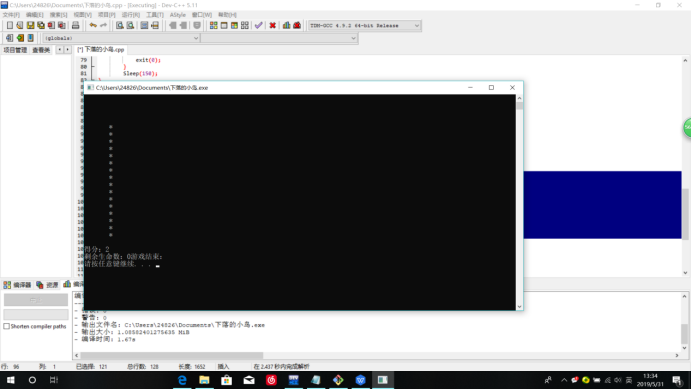Screen dimensions: 692x389
Task: Switch to the 项目管理 sidebar tab
Action: (15, 50)
